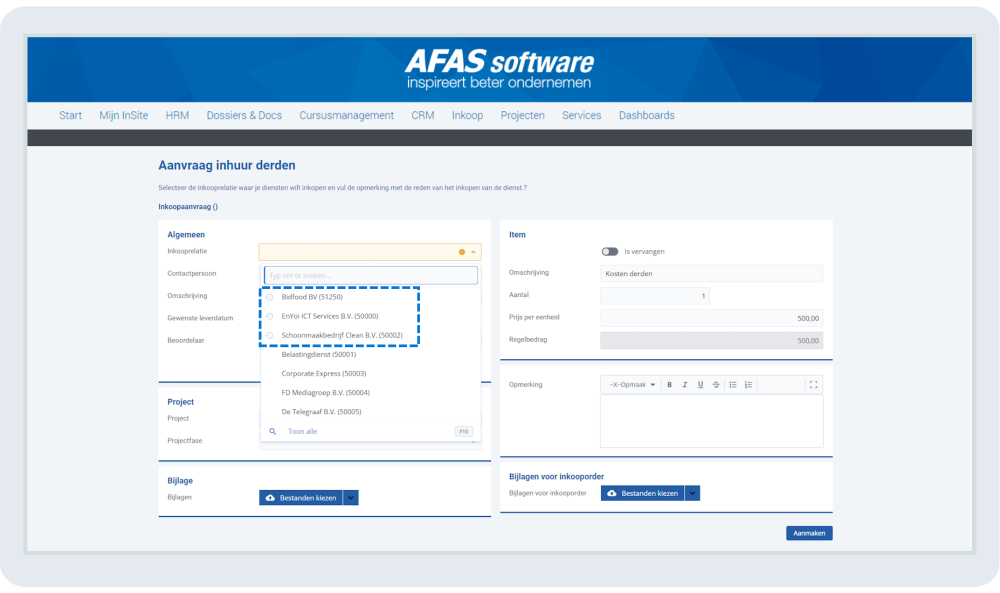Toggle bold formatting in Opmerking editor
Image resolution: width=1000 pixels, height=593 pixels.
(x=669, y=384)
